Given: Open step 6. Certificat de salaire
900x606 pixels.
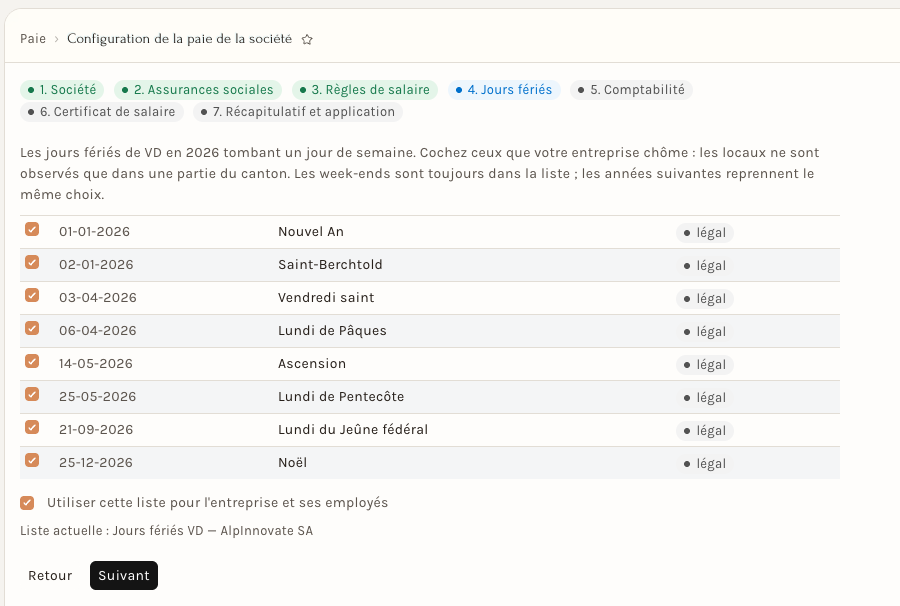Looking at the screenshot, I should tap(102, 112).
